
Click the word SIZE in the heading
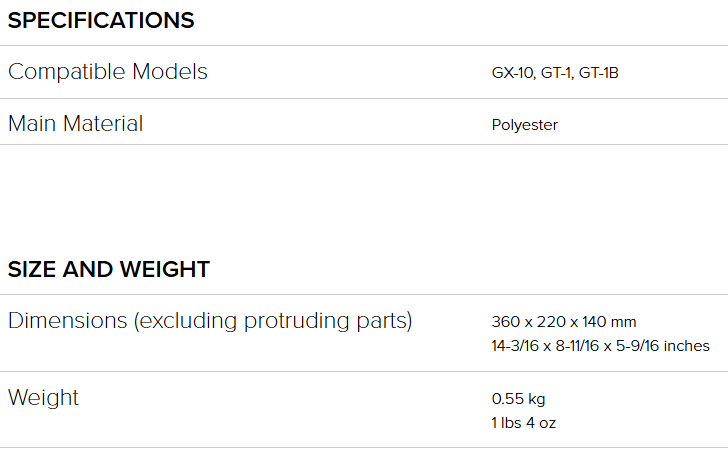(33, 269)
